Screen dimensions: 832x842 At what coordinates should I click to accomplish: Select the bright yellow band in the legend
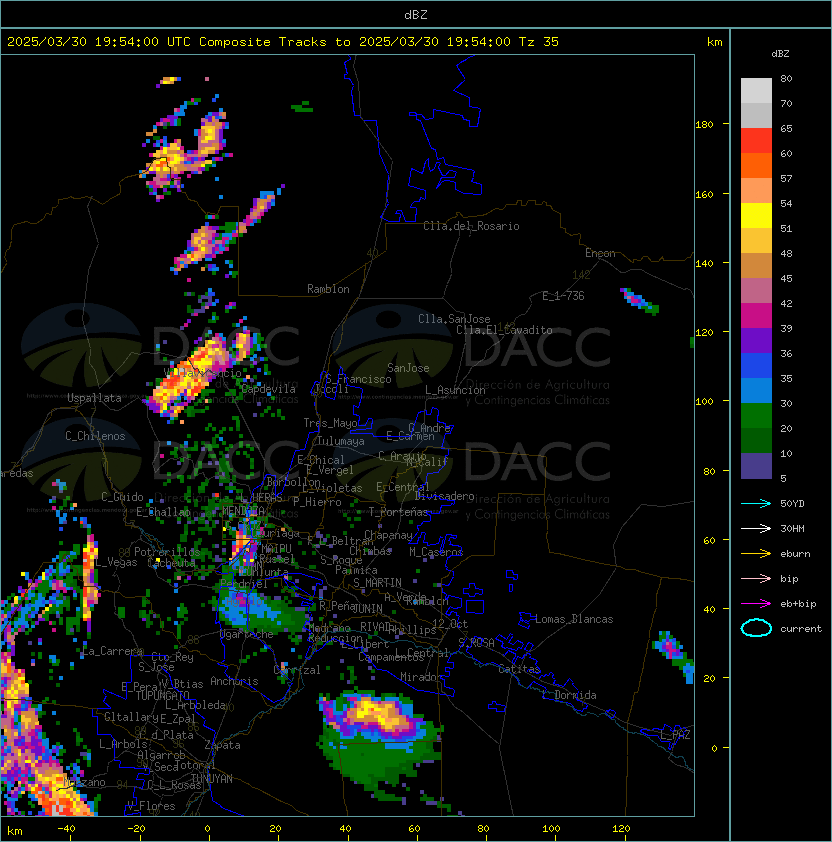click(756, 216)
